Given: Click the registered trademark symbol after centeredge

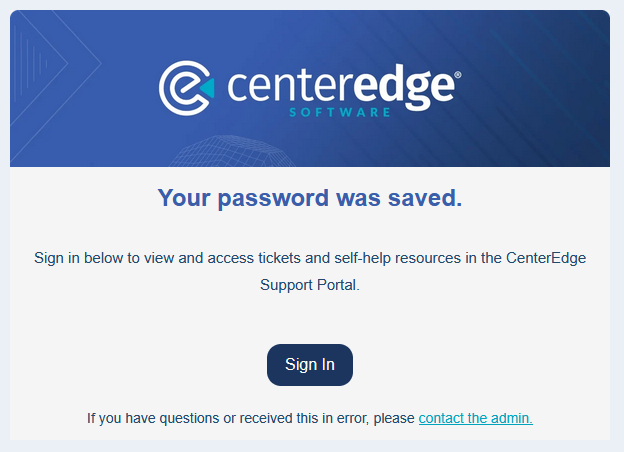Looking at the screenshot, I should (x=458, y=74).
